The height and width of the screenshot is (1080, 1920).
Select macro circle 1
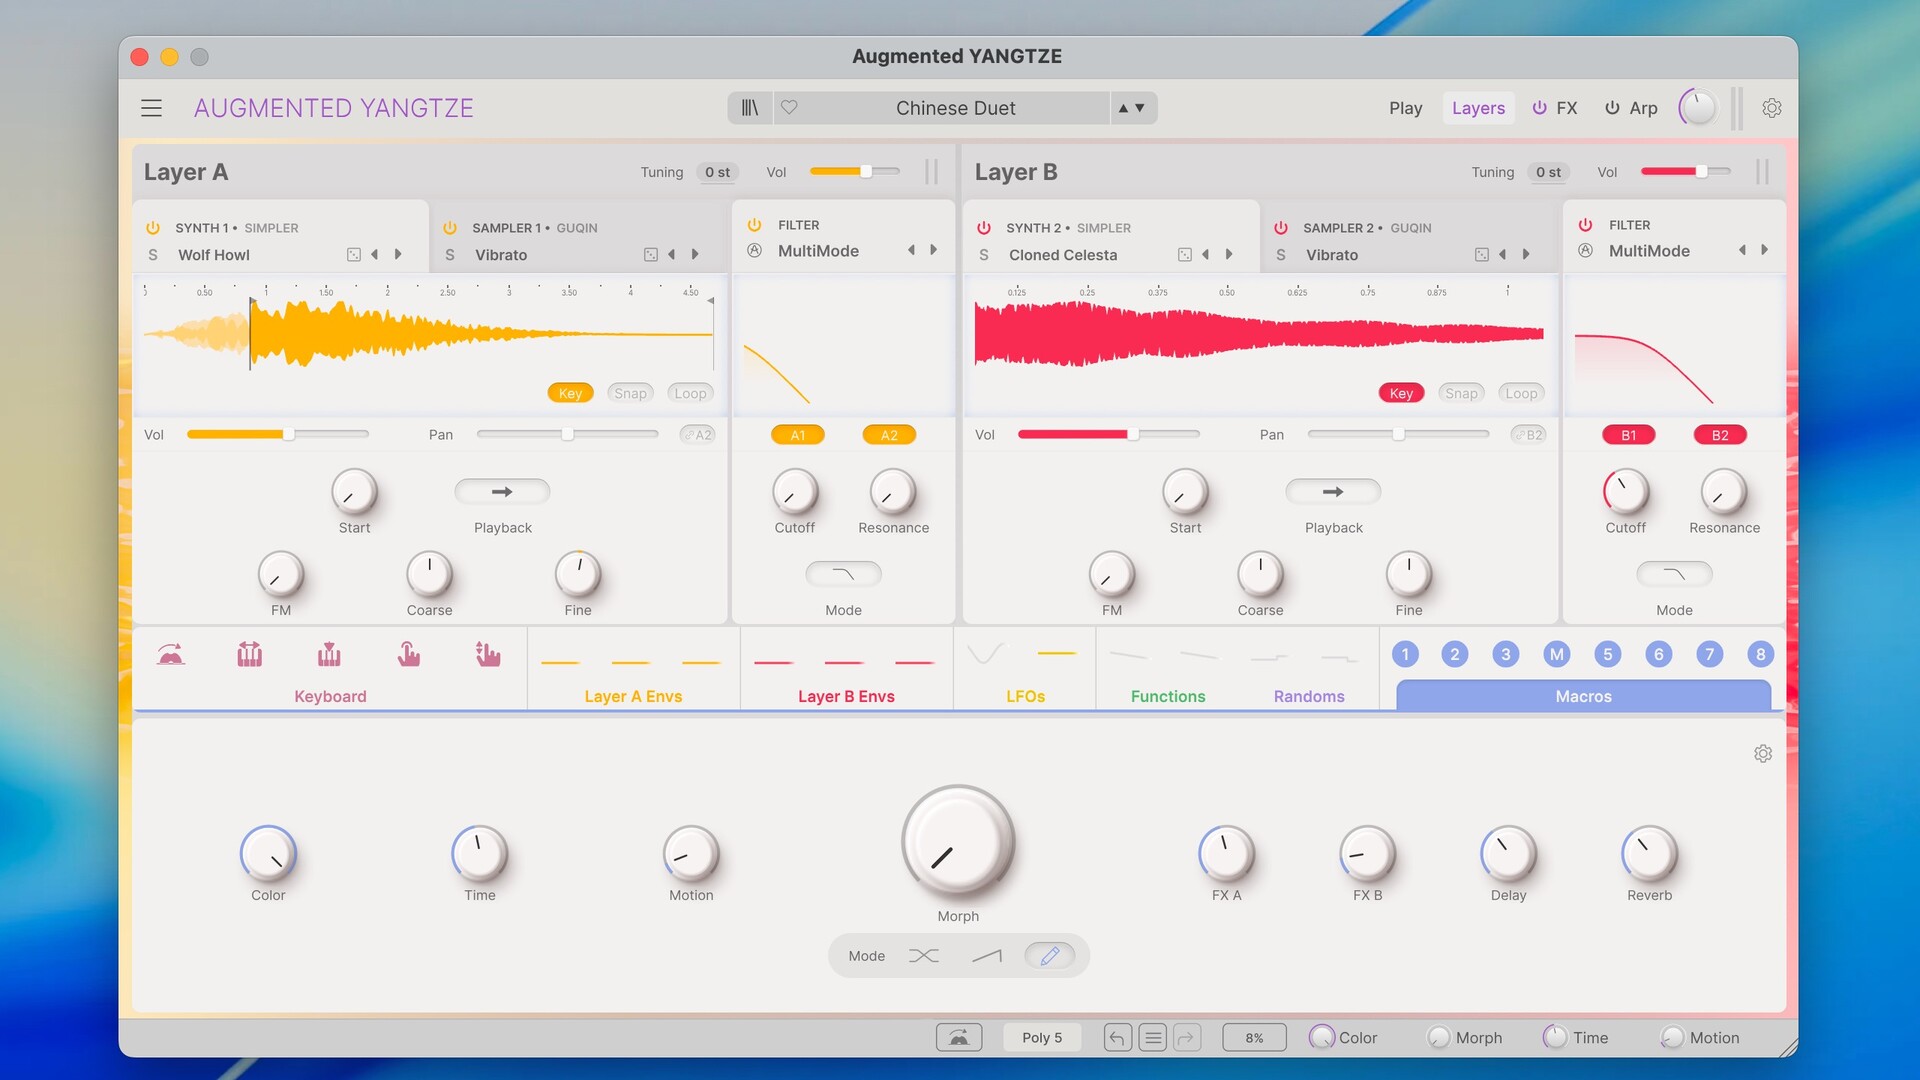pyautogui.click(x=1405, y=654)
